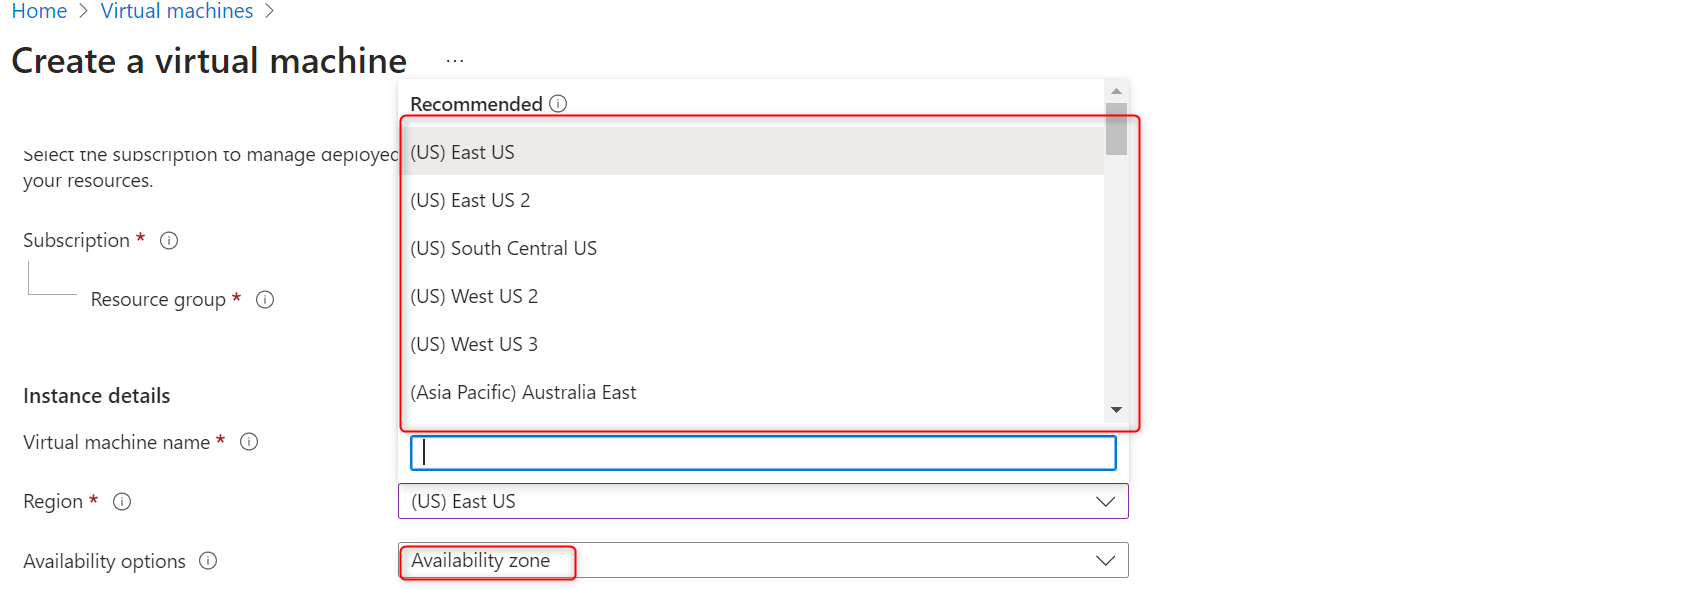Image resolution: width=1702 pixels, height=589 pixels.
Task: Select (US) East US region
Action: click(x=462, y=152)
